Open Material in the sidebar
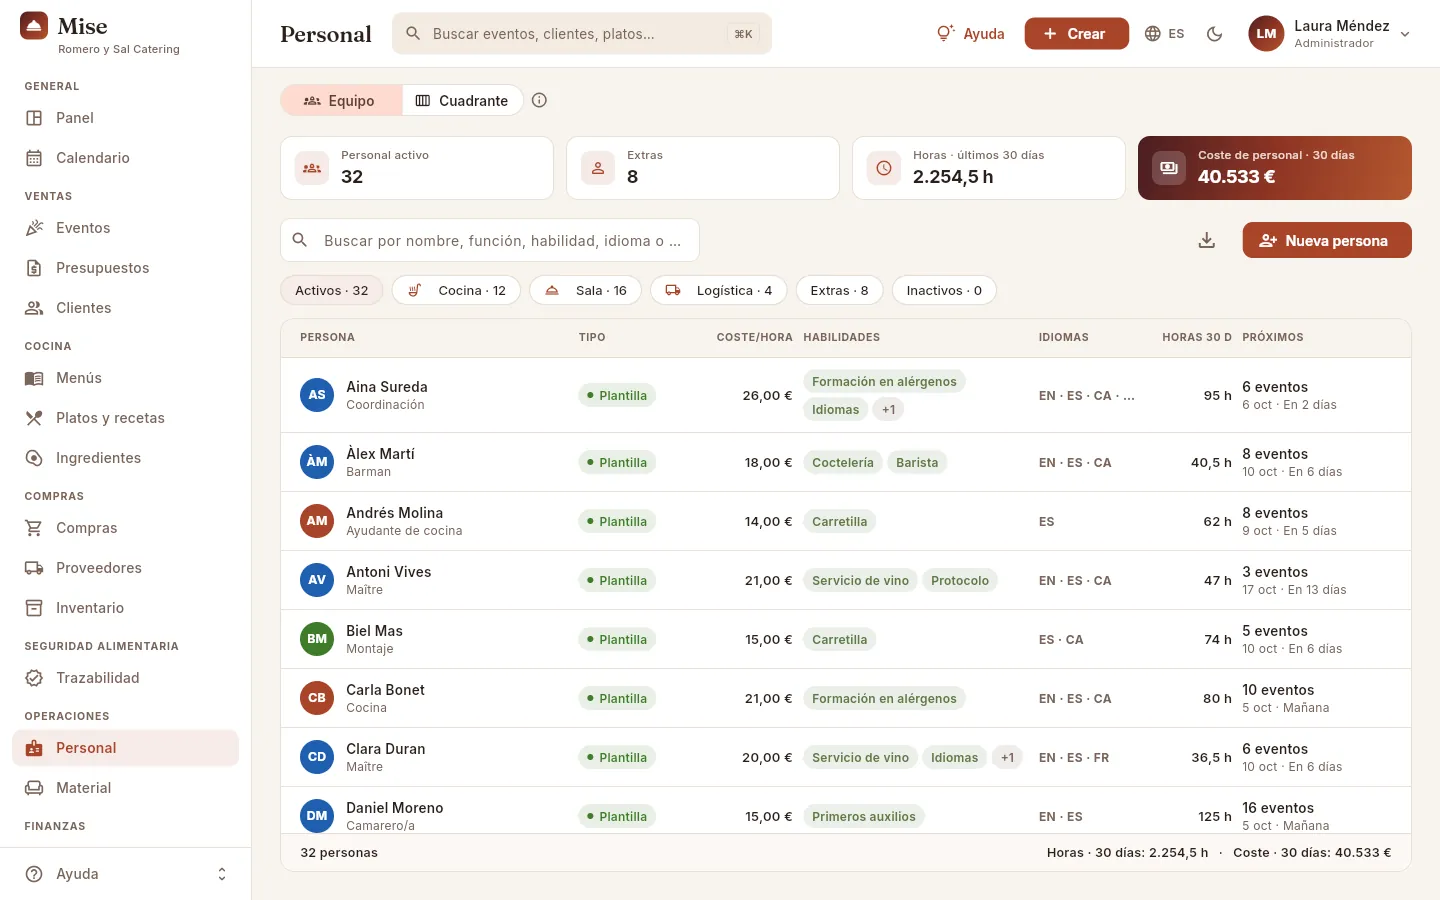Image resolution: width=1440 pixels, height=900 pixels. (125, 788)
